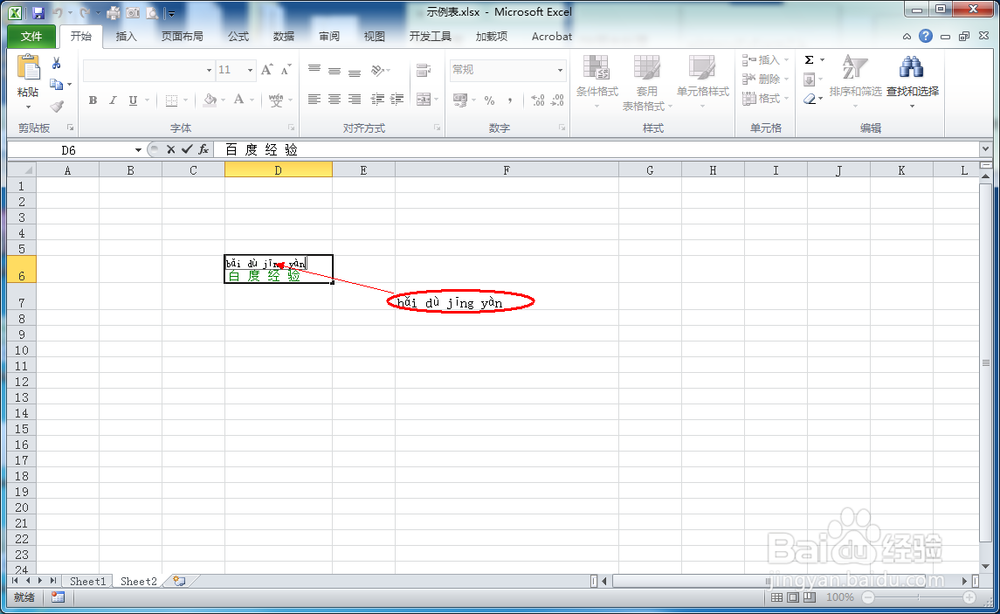Click the Percent Style icon

tap(489, 100)
